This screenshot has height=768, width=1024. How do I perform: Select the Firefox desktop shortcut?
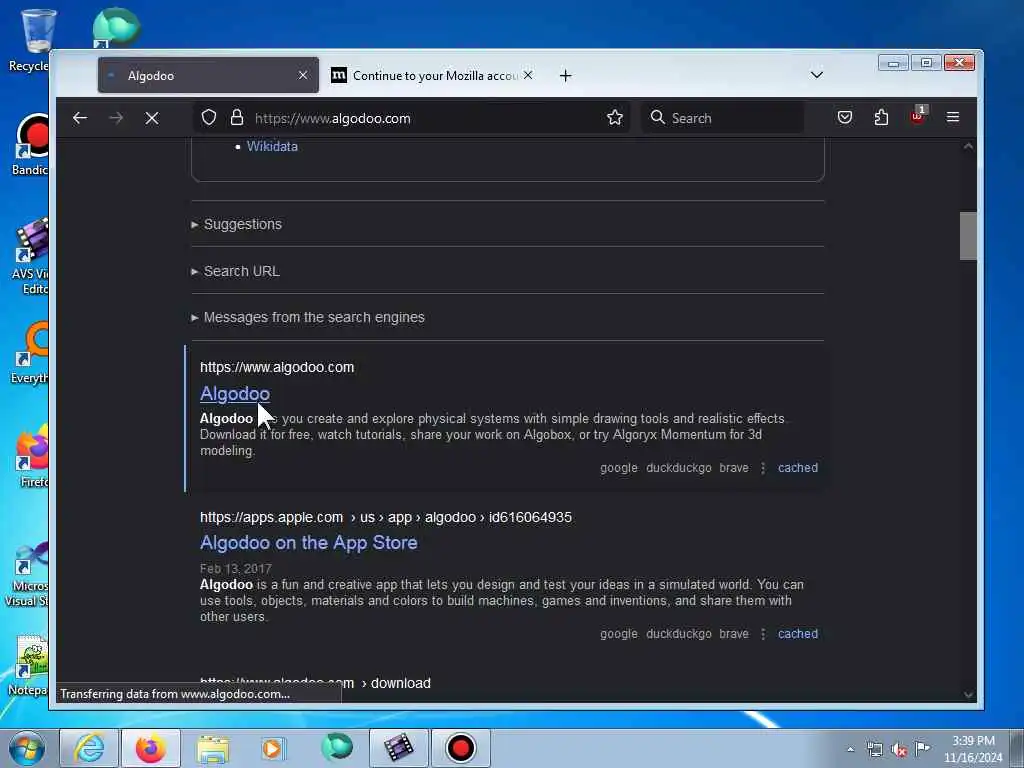(30, 456)
